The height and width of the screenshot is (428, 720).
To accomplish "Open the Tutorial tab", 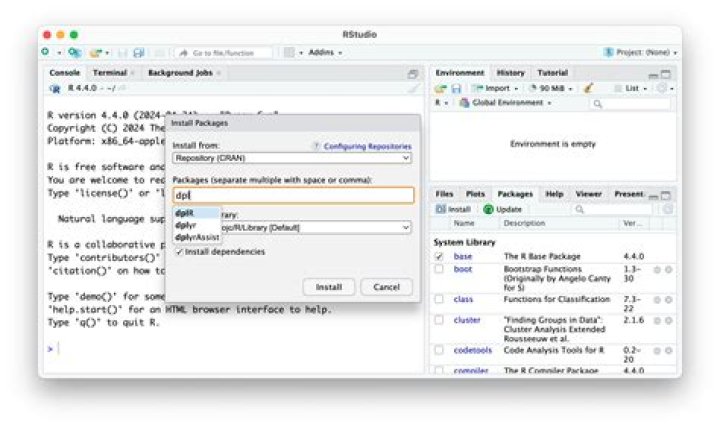I will click(x=552, y=73).
